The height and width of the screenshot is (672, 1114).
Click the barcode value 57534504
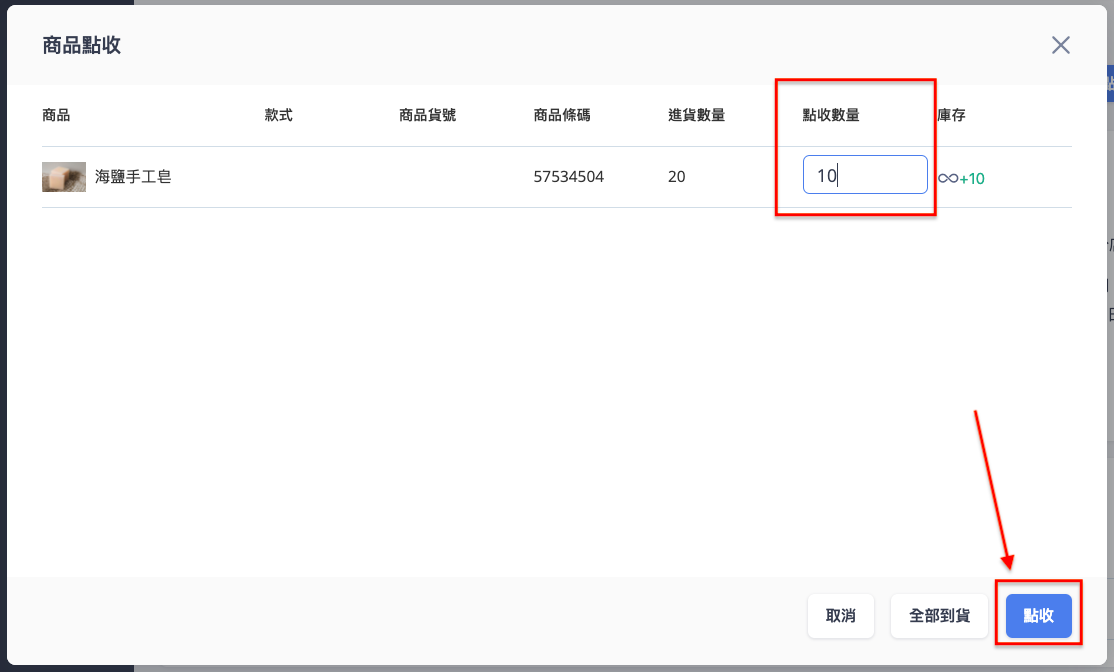pyautogui.click(x=568, y=177)
